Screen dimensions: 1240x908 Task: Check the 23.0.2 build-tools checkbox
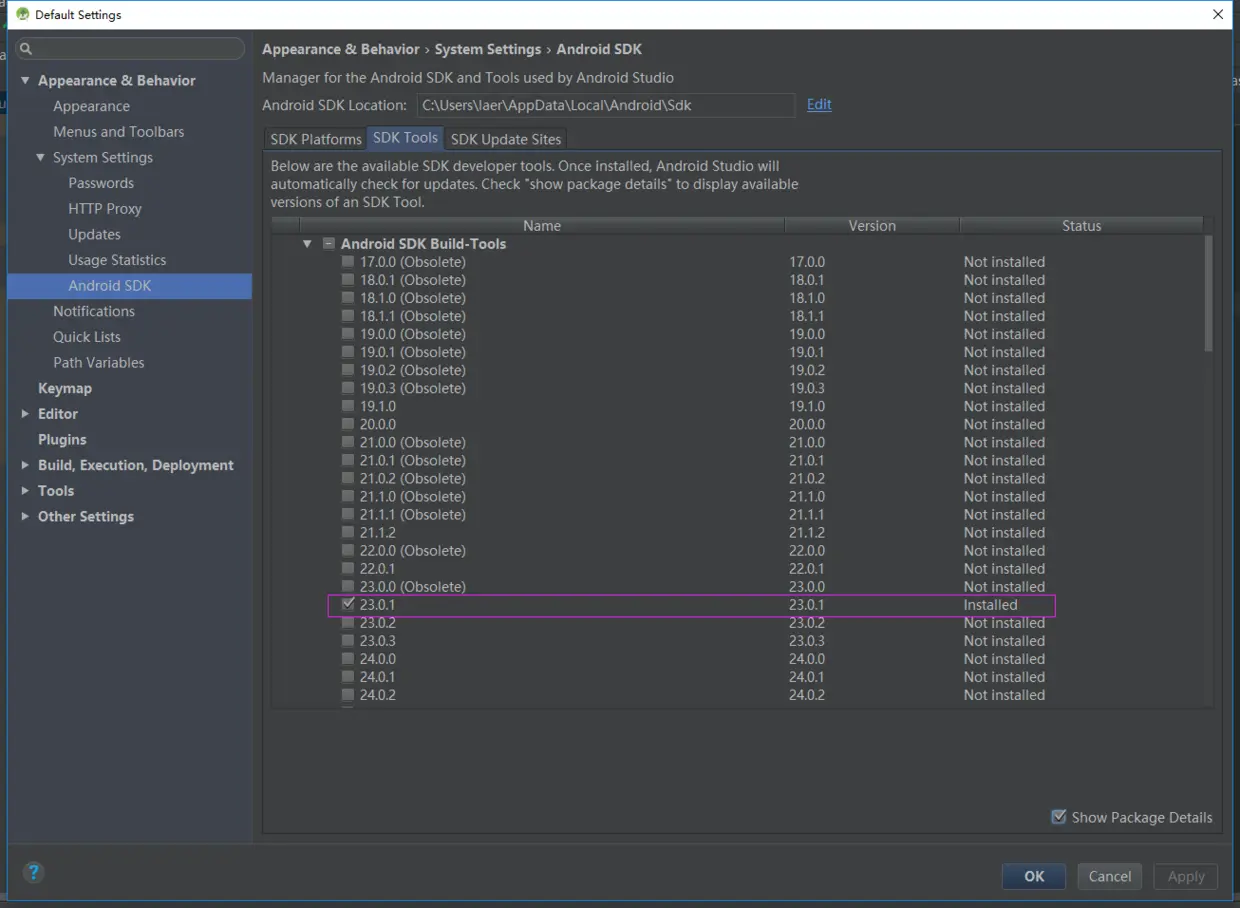pyautogui.click(x=348, y=622)
